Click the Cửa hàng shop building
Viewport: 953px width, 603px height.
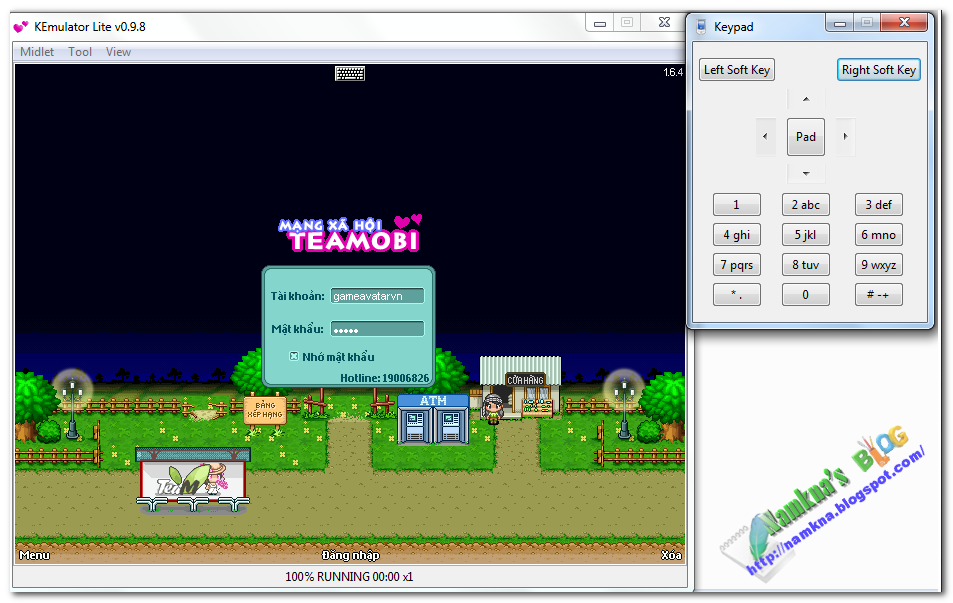coord(520,385)
